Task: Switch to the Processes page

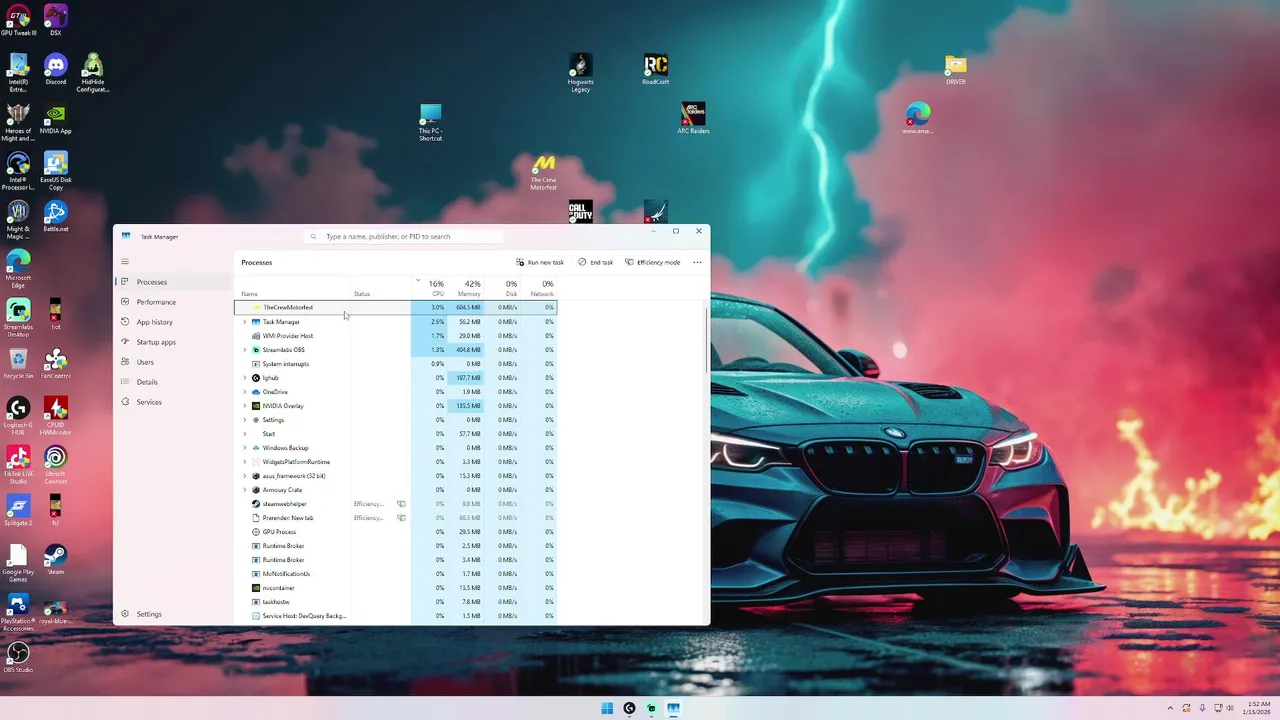Action: click(173, 282)
